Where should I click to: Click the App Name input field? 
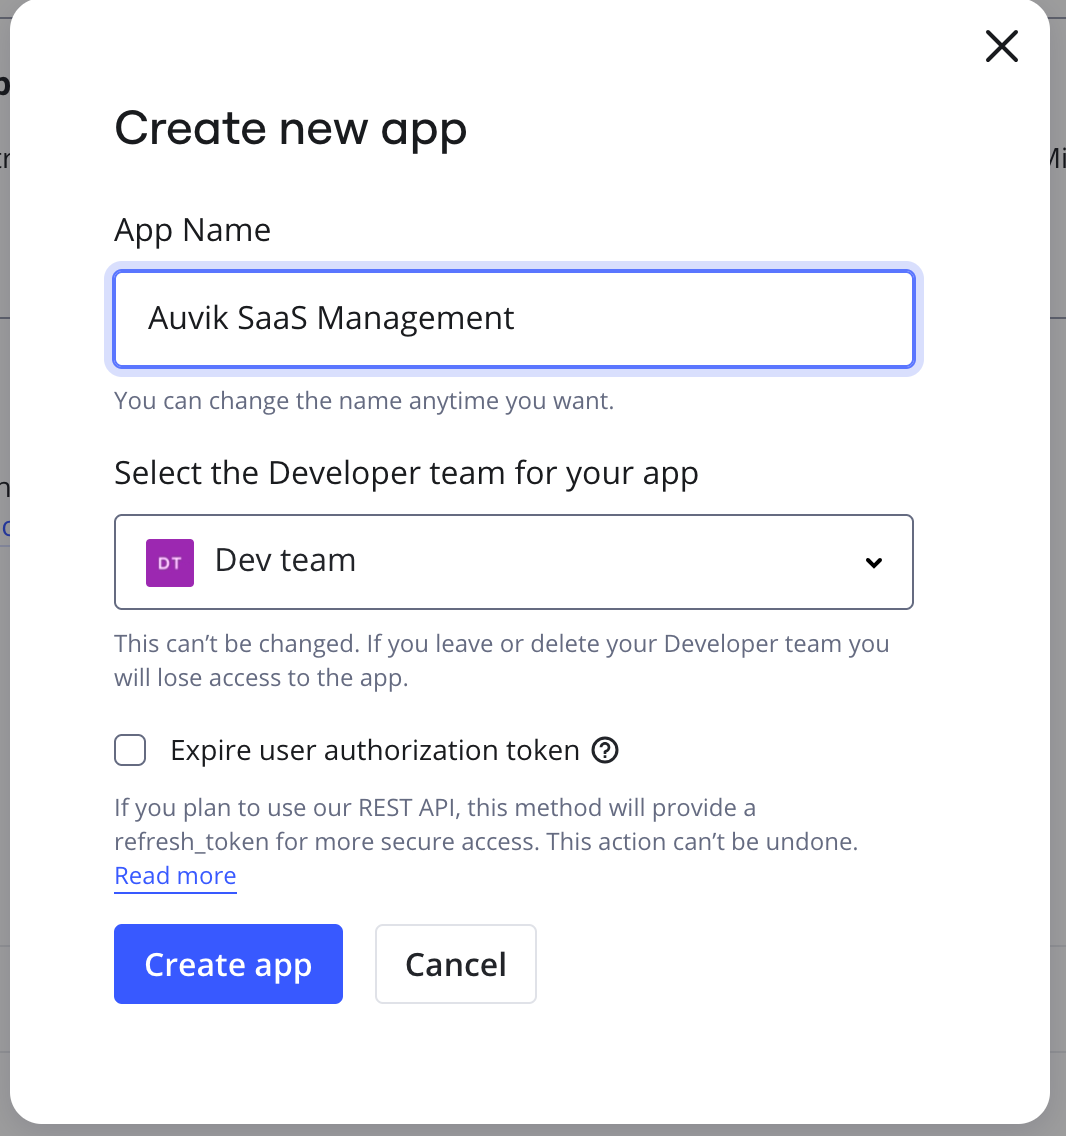pyautogui.click(x=514, y=319)
